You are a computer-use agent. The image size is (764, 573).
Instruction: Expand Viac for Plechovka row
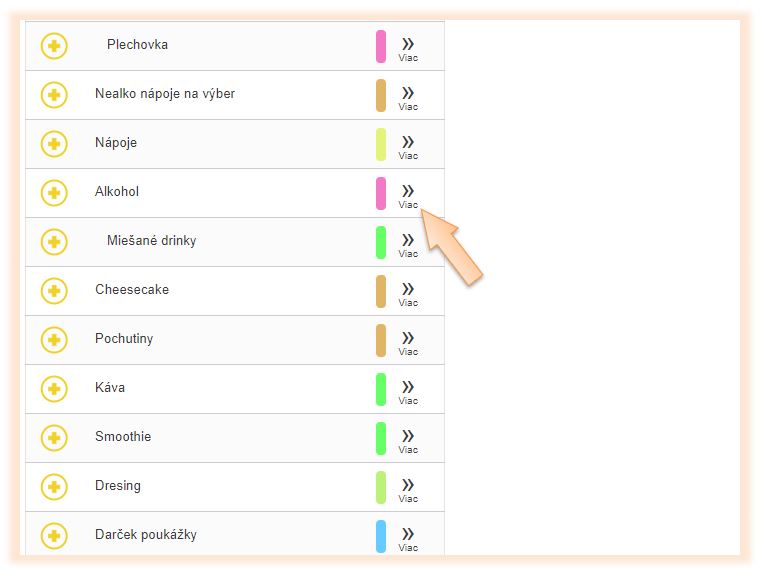point(408,50)
